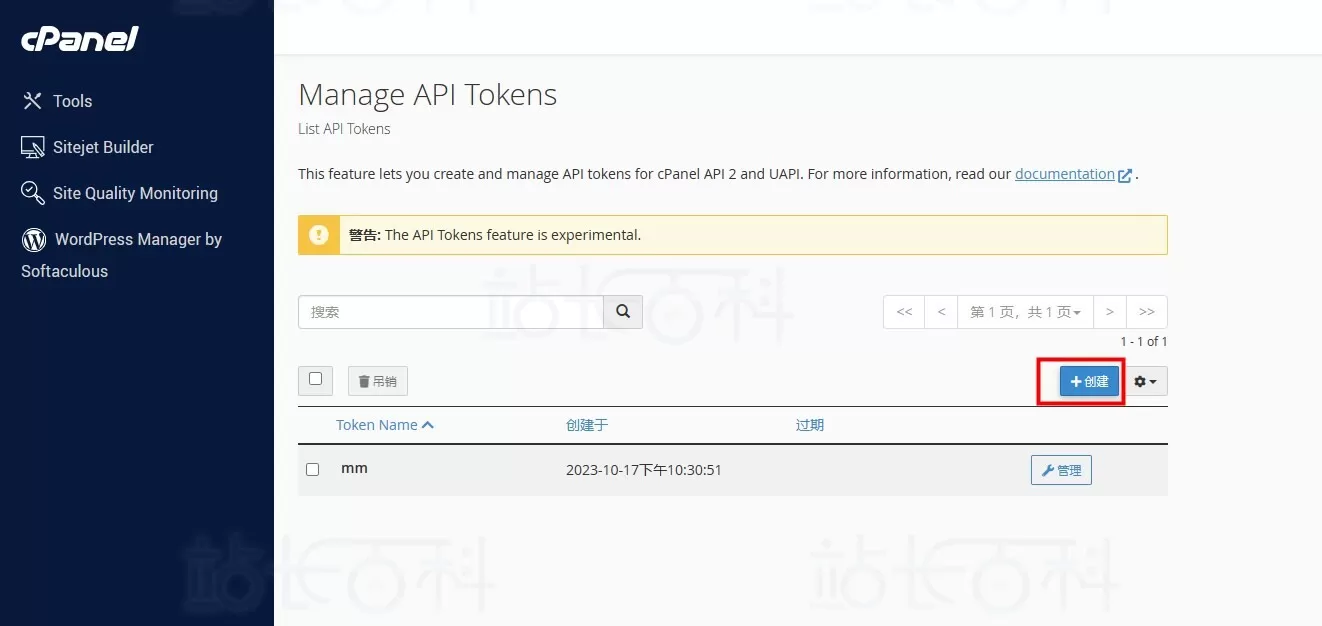Click into the 搜索 search field
This screenshot has height=626, width=1322.
(450, 312)
